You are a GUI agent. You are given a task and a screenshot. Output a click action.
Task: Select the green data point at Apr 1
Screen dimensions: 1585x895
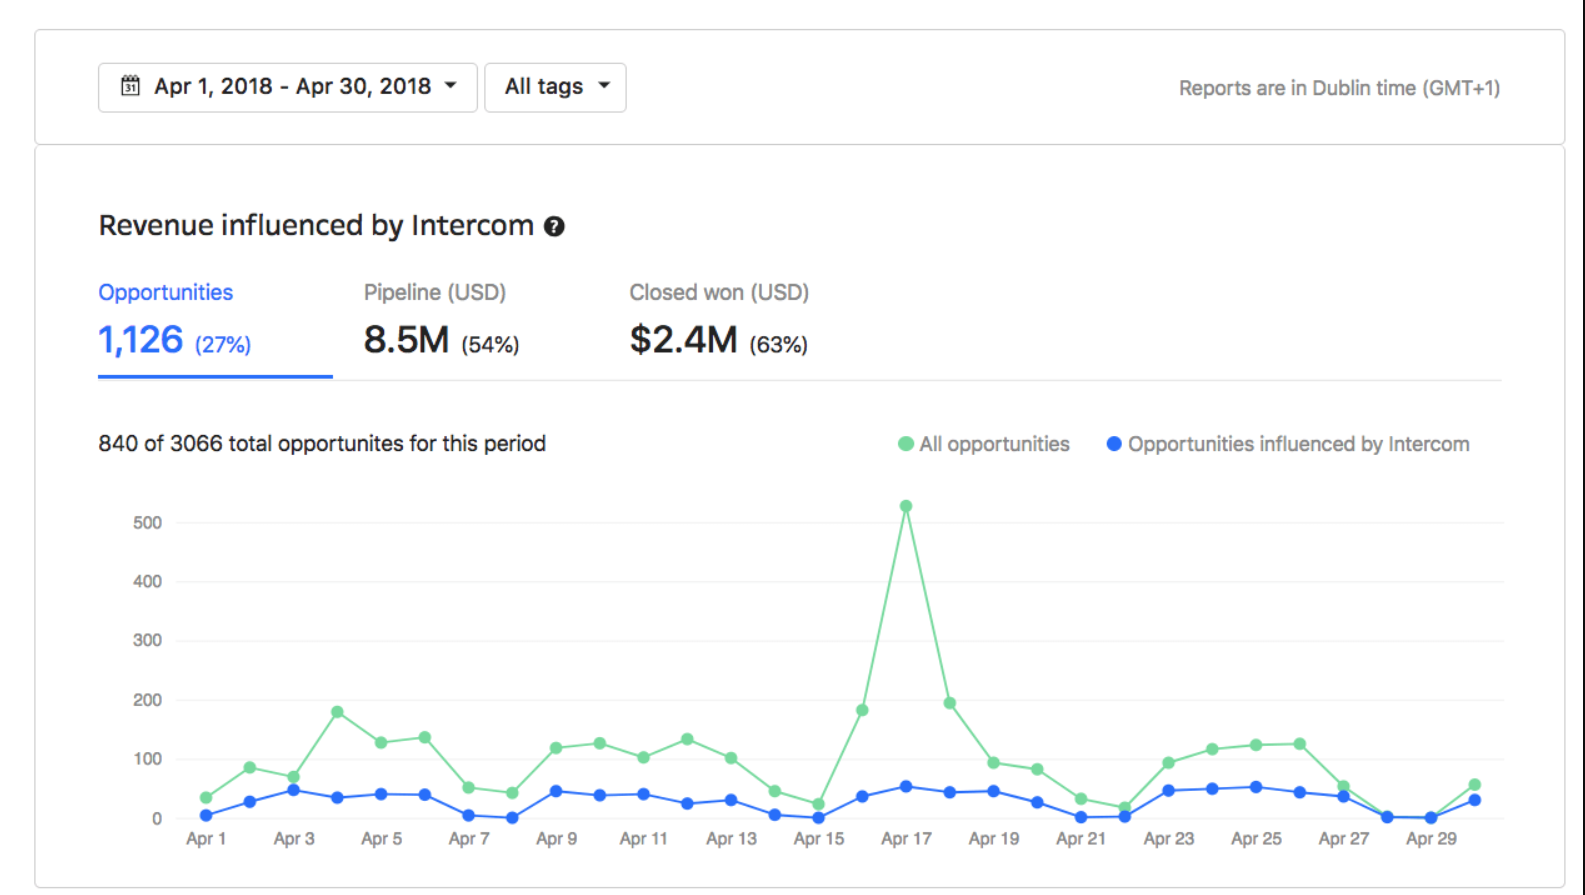pos(206,798)
